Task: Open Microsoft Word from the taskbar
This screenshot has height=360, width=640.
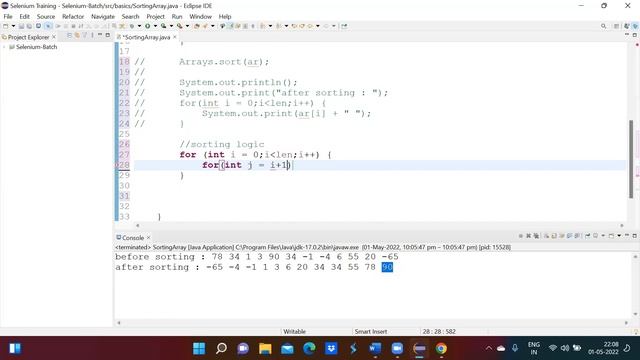Action: pos(375,348)
